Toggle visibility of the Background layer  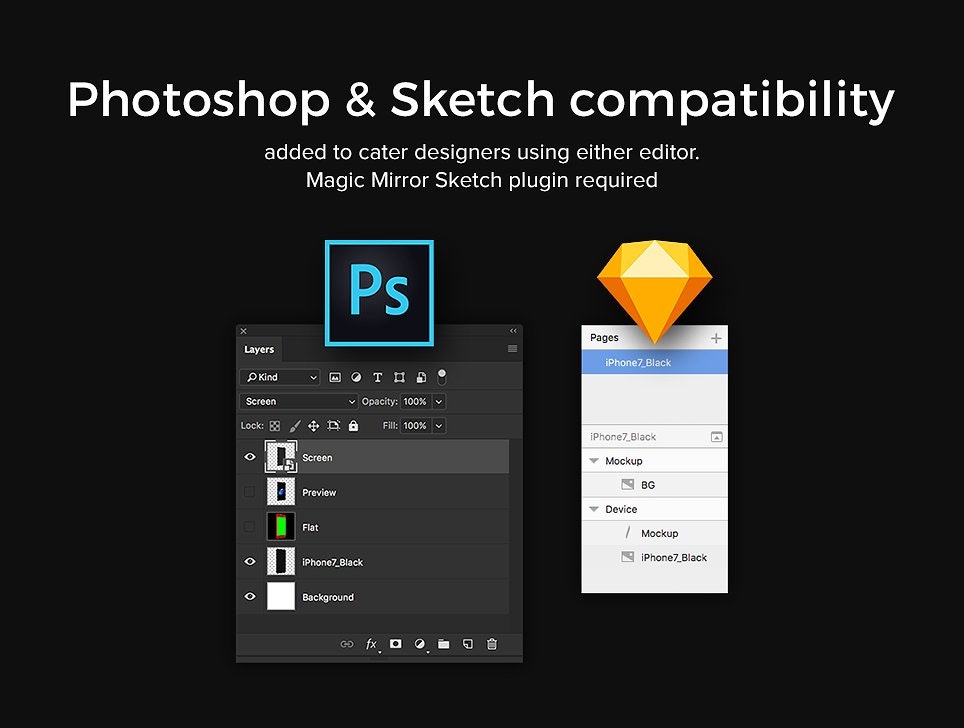(x=250, y=596)
